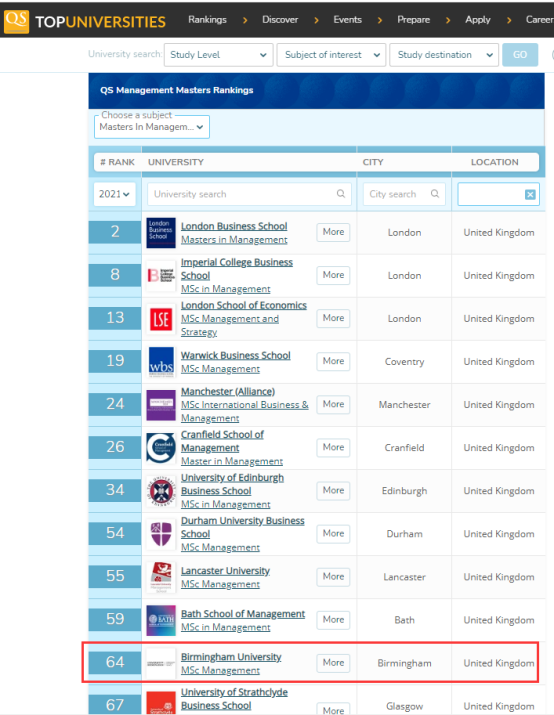The image size is (554, 715).
Task: Click More for Durham University Business School
Action: pyautogui.click(x=333, y=534)
